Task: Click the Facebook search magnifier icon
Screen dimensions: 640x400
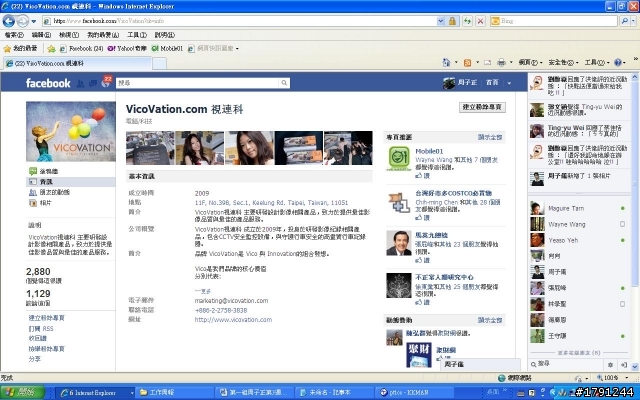Action: 284,83
